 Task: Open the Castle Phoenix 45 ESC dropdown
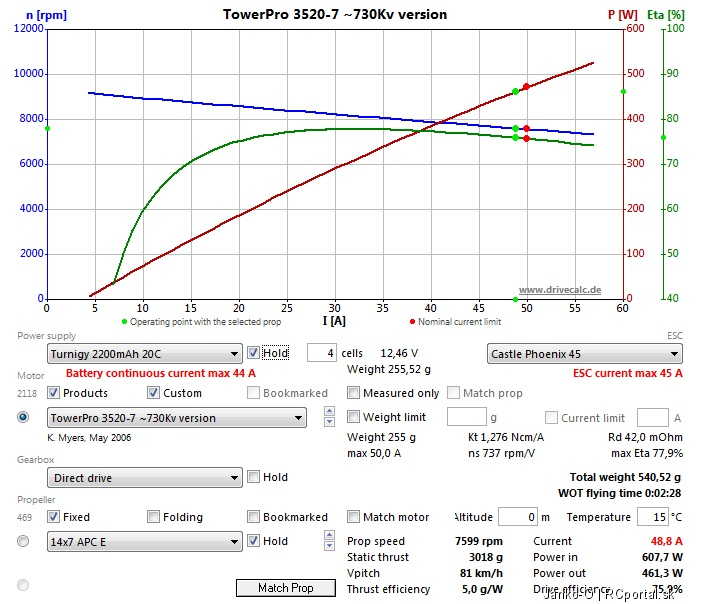tap(584, 354)
